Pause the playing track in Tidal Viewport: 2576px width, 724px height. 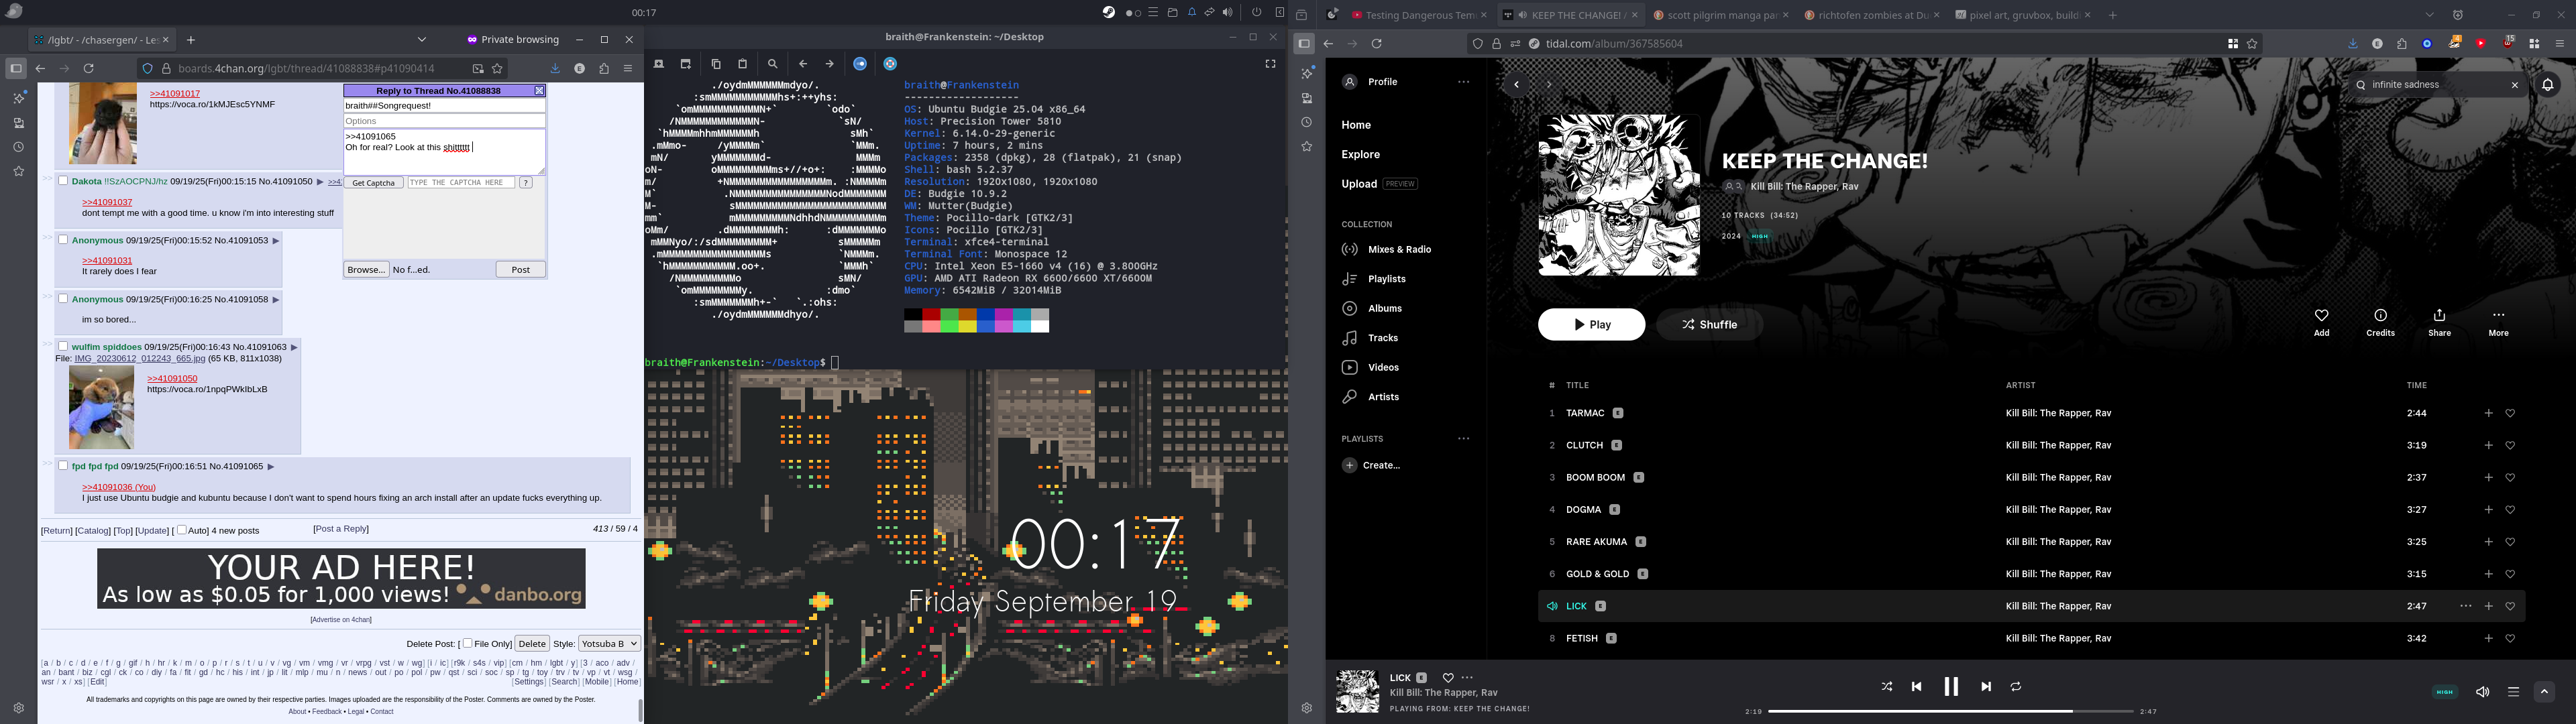click(x=1951, y=686)
